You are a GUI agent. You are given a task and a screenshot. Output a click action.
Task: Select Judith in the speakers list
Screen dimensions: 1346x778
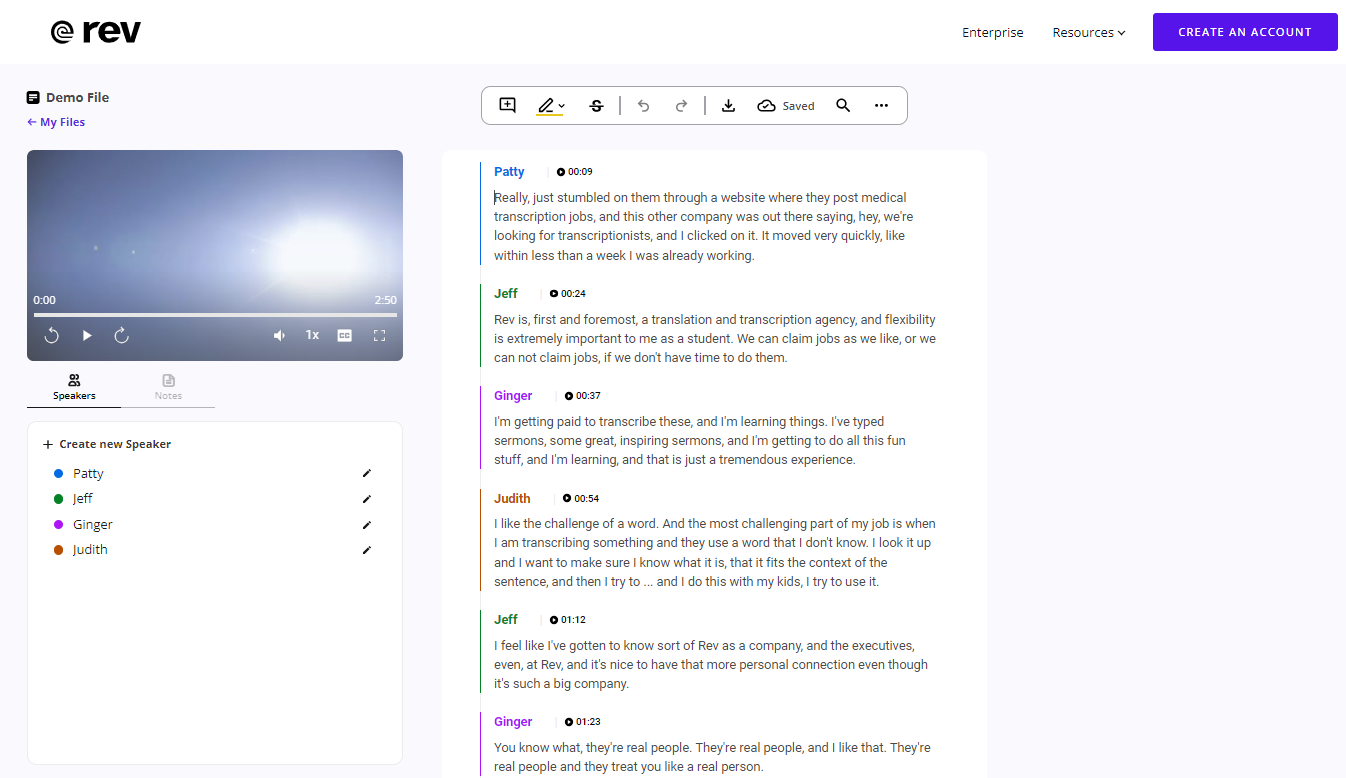[90, 550]
